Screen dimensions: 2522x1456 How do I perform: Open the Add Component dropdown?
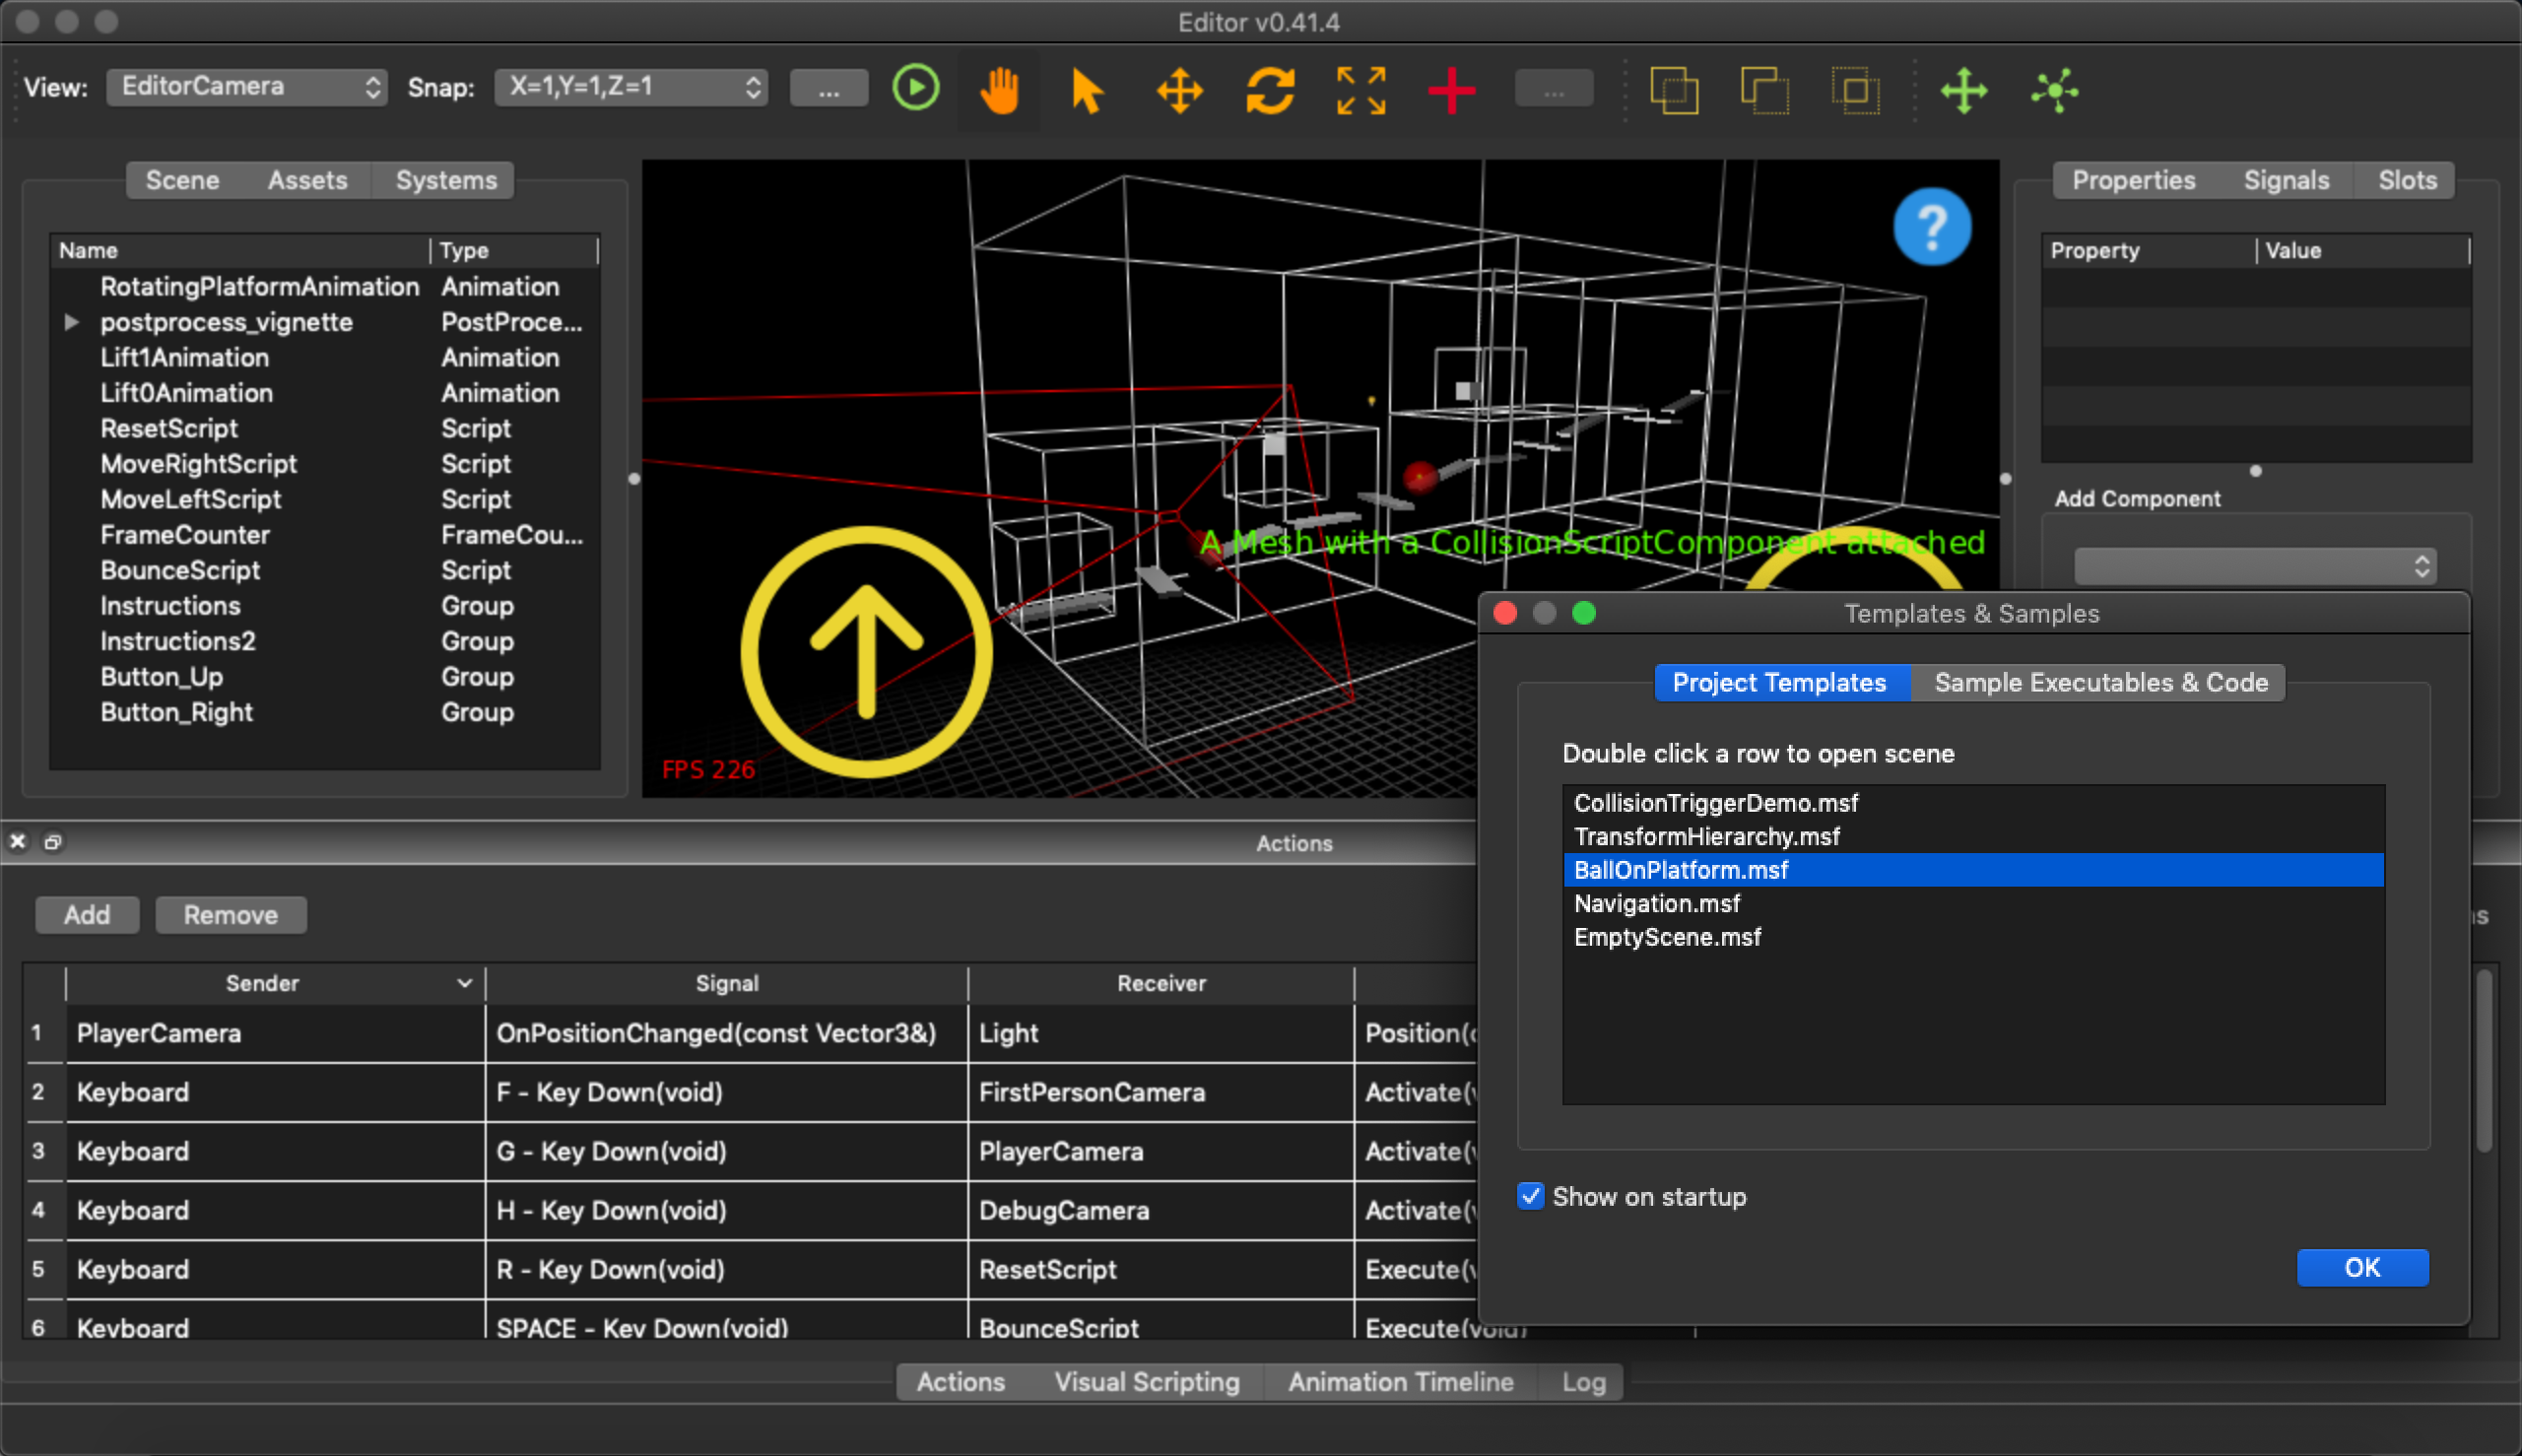pos(2254,567)
